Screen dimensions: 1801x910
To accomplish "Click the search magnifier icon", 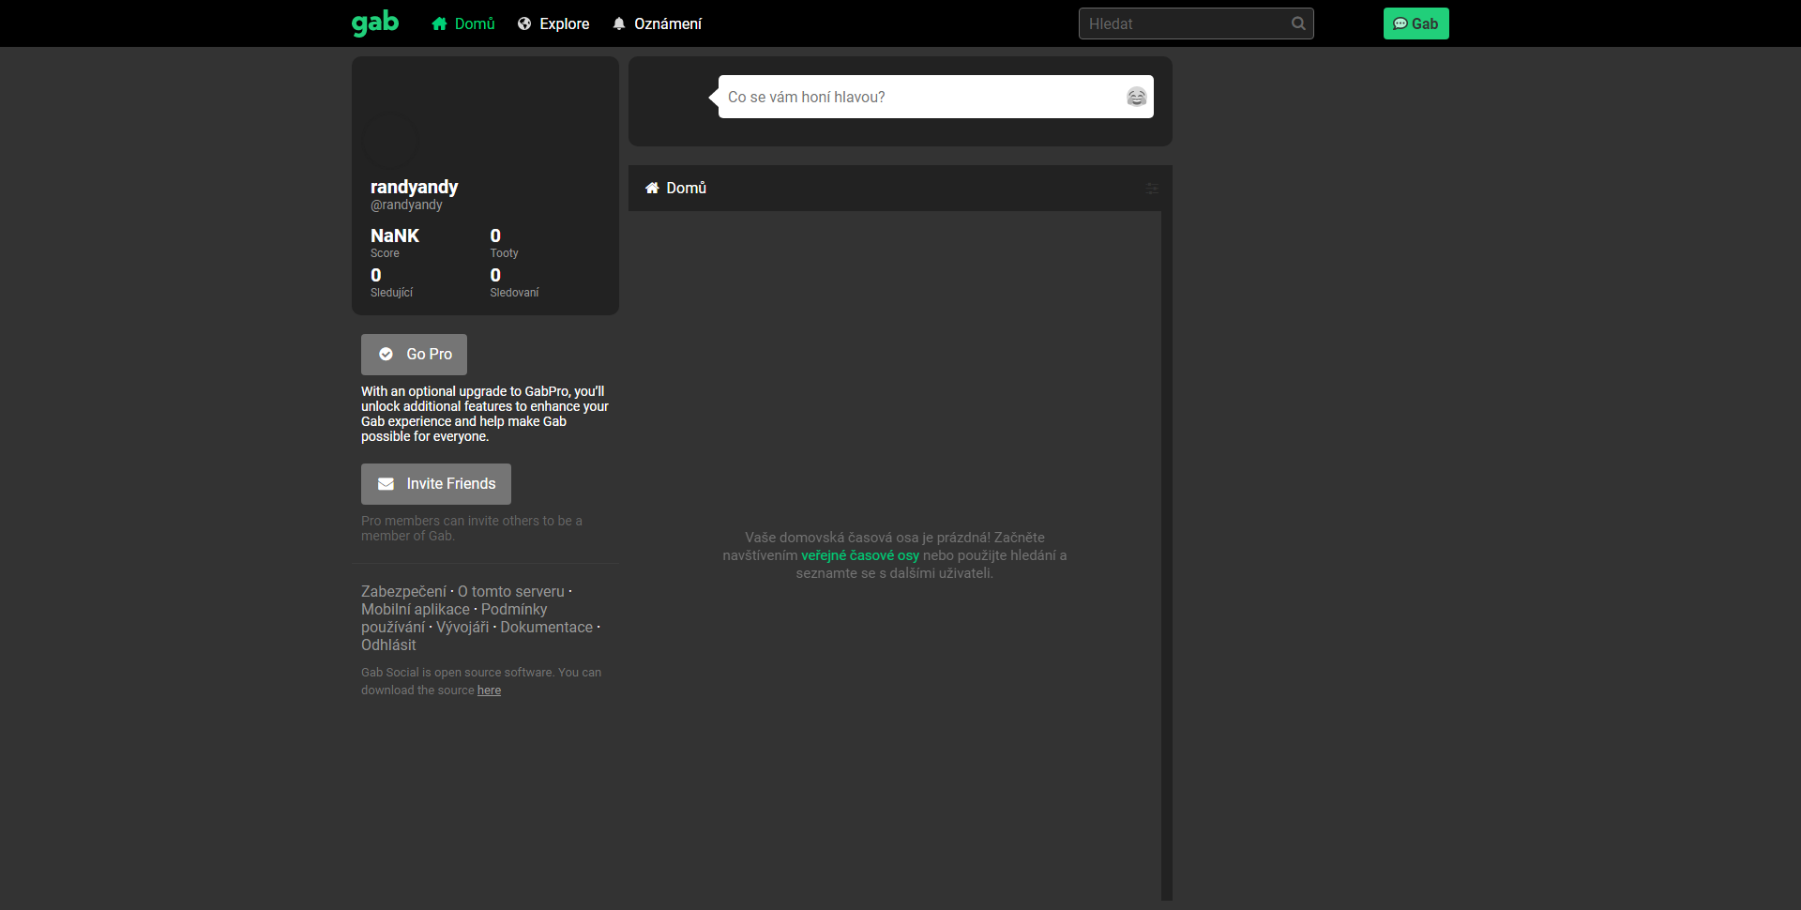I will coord(1298,24).
